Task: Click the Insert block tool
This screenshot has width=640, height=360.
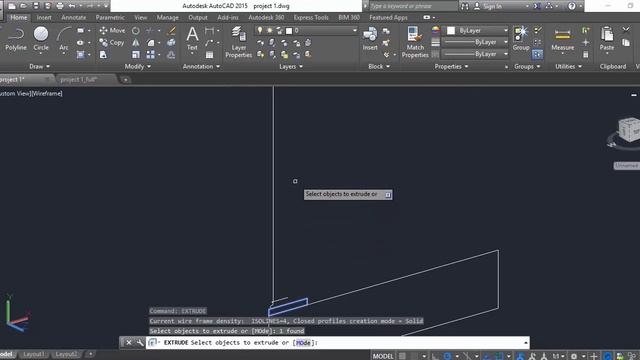Action: (x=370, y=39)
